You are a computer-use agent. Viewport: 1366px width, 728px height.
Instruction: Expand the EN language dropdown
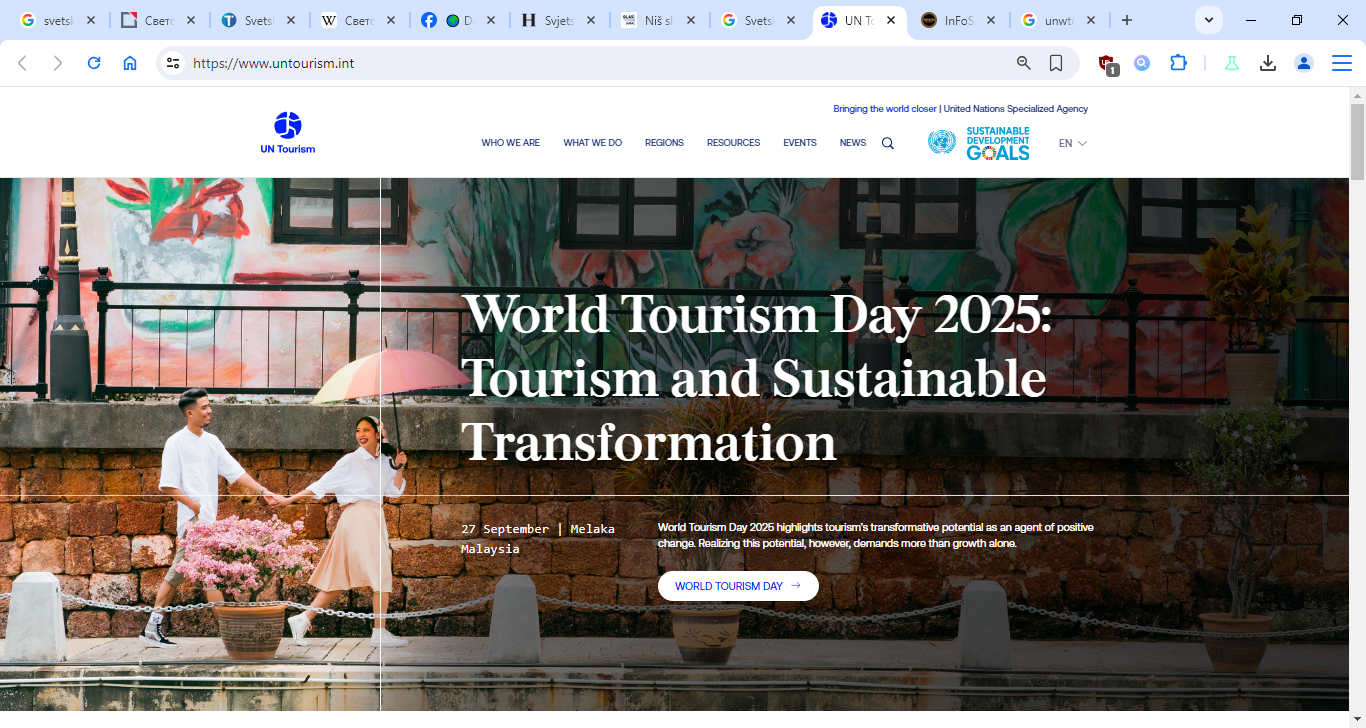(1072, 143)
